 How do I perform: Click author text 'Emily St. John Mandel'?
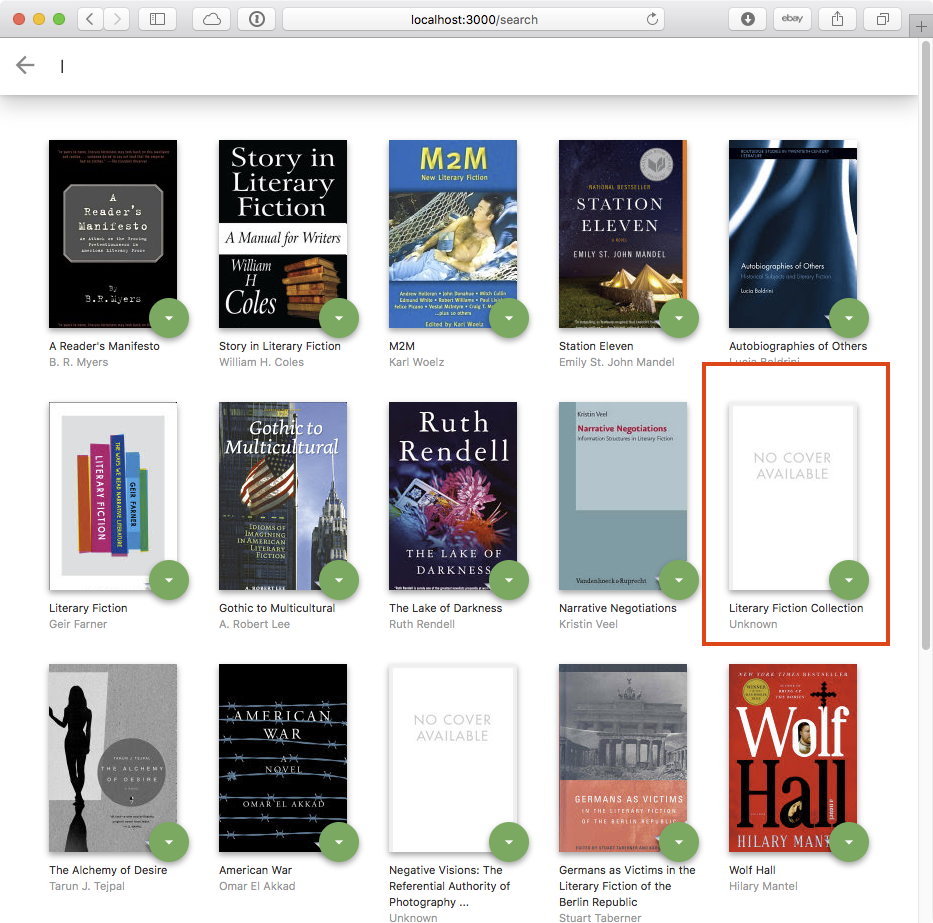[616, 362]
